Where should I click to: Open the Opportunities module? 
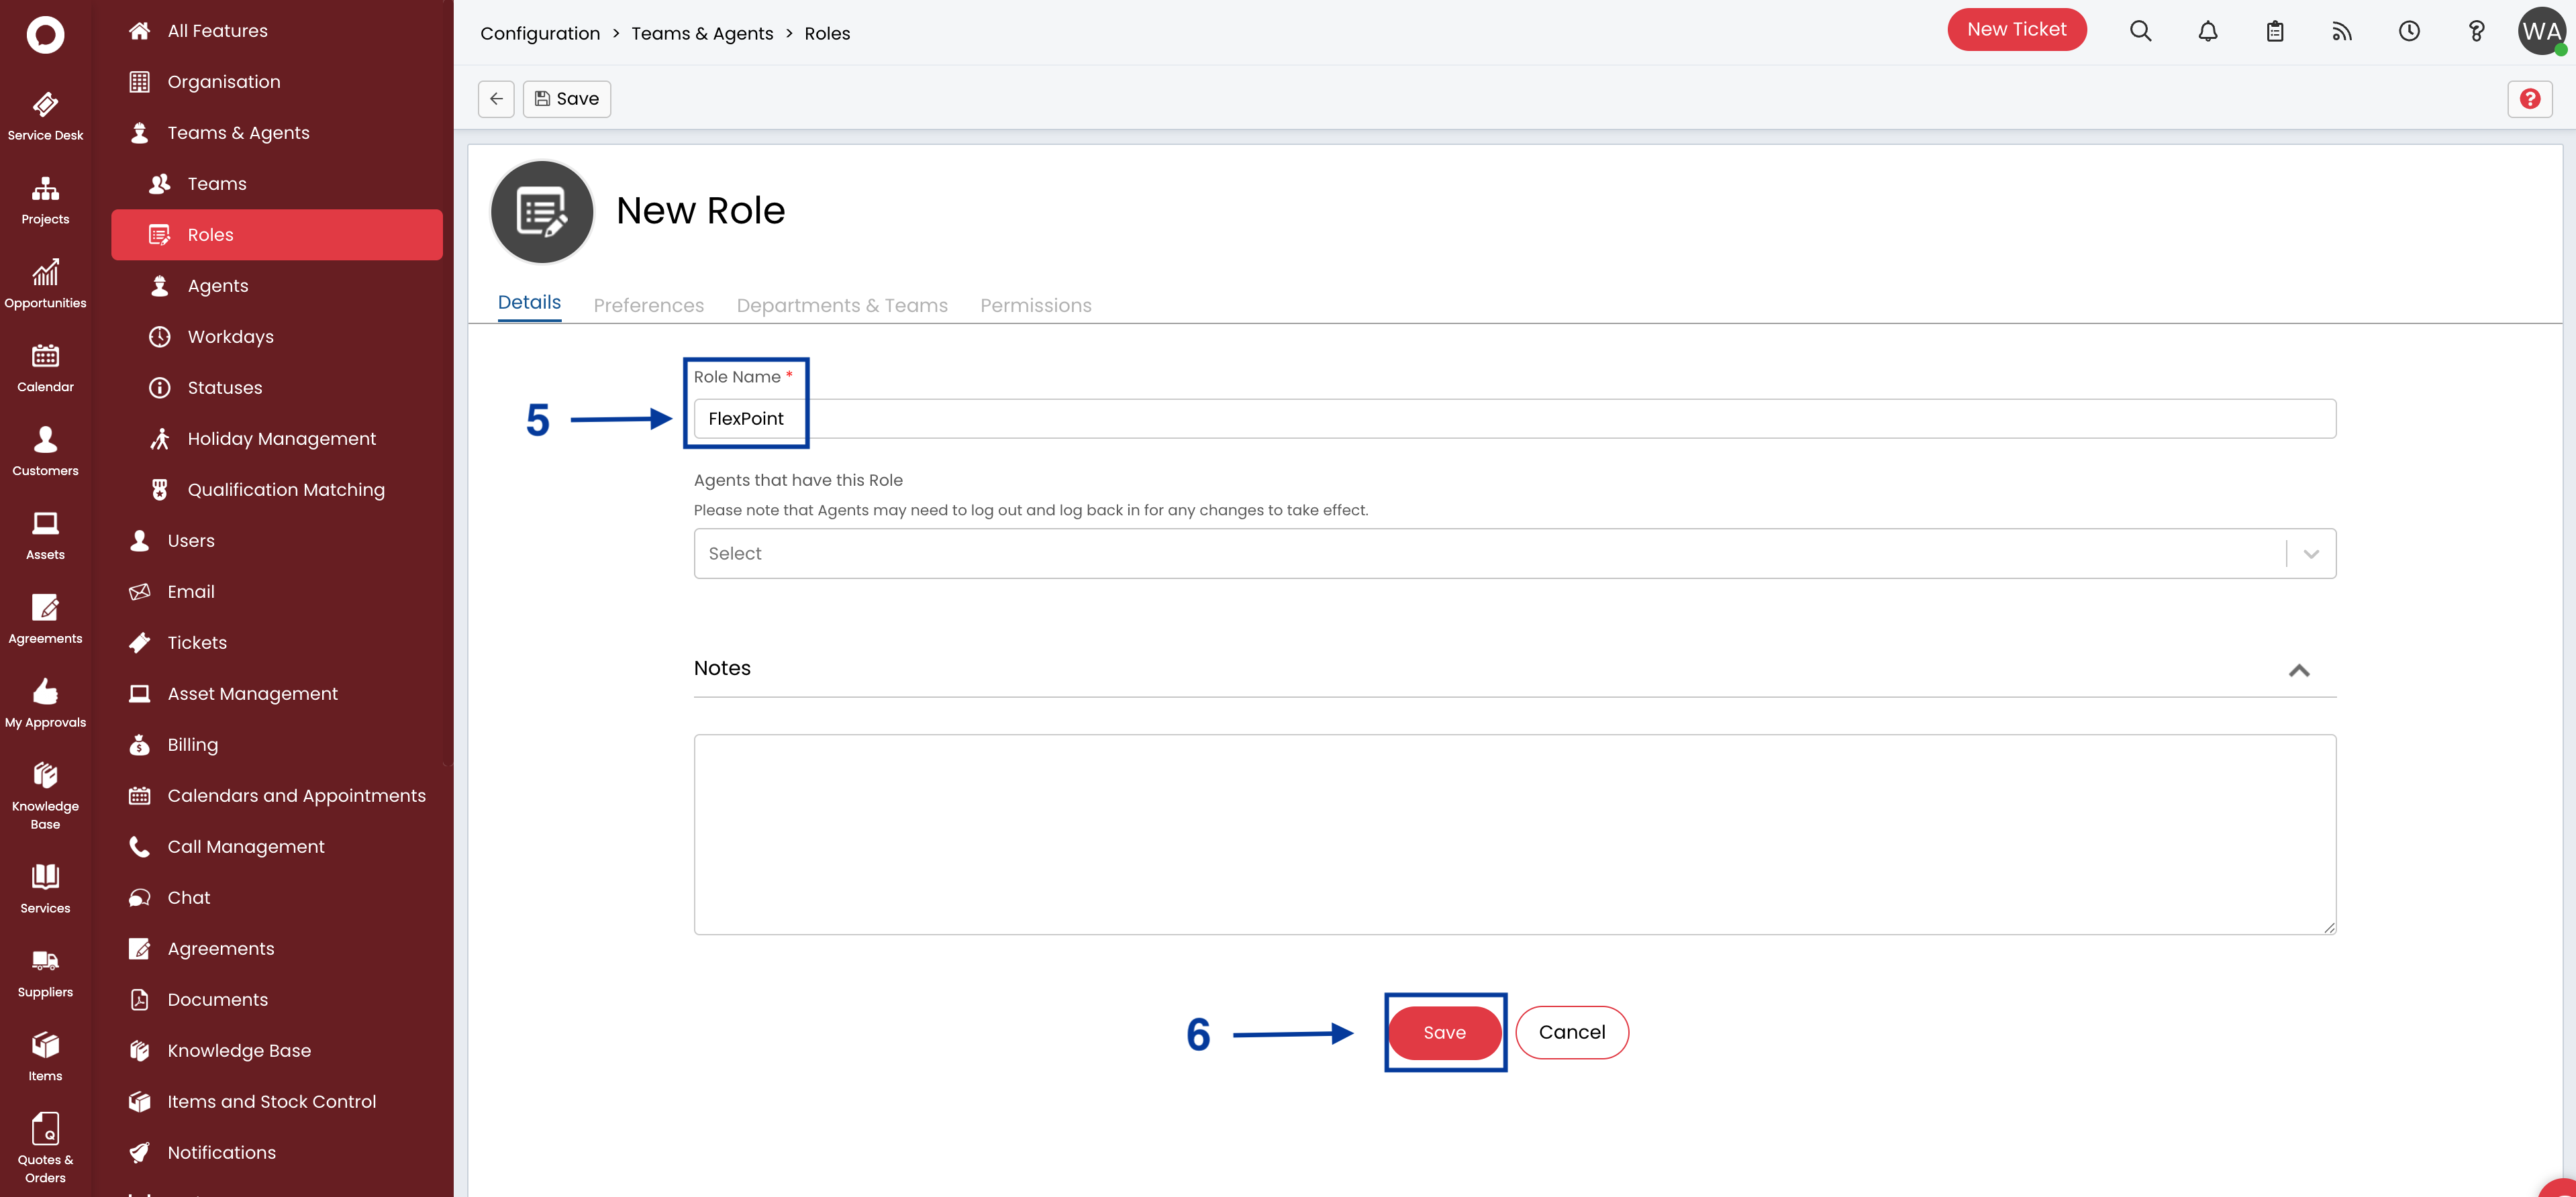tap(45, 284)
